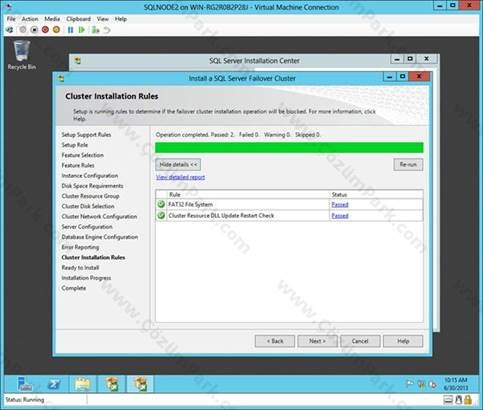Click the Next button
This screenshot has height=410, width=483.
(x=317, y=341)
